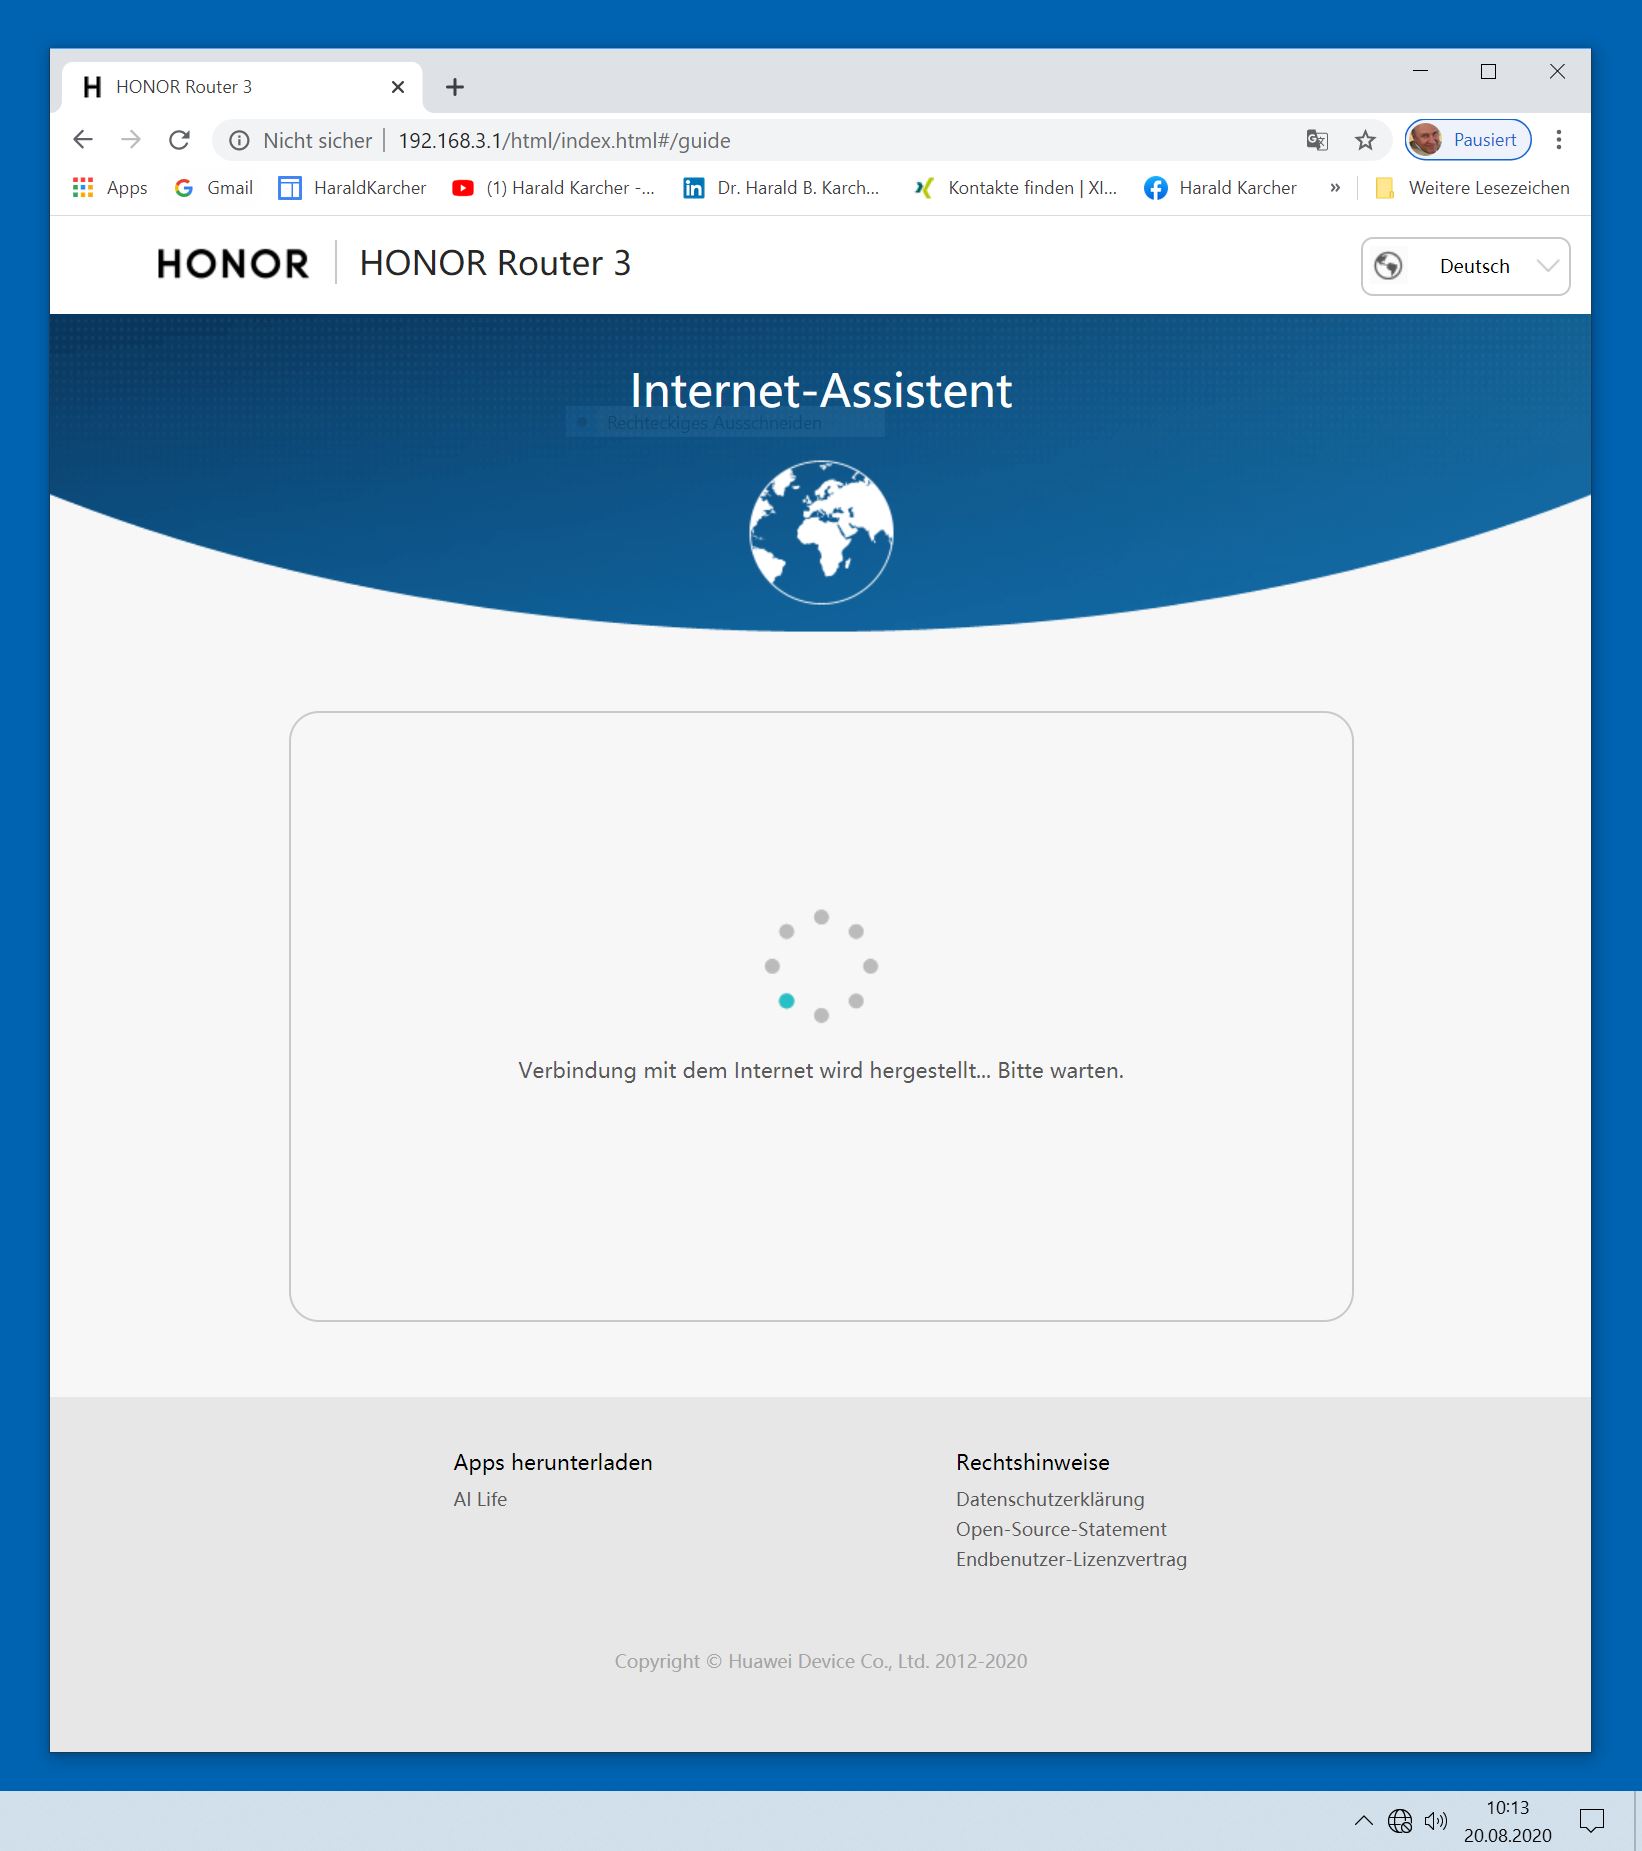Open the Kontakte finden Xing bookmark
This screenshot has width=1642, height=1851.
pyautogui.click(x=1015, y=188)
